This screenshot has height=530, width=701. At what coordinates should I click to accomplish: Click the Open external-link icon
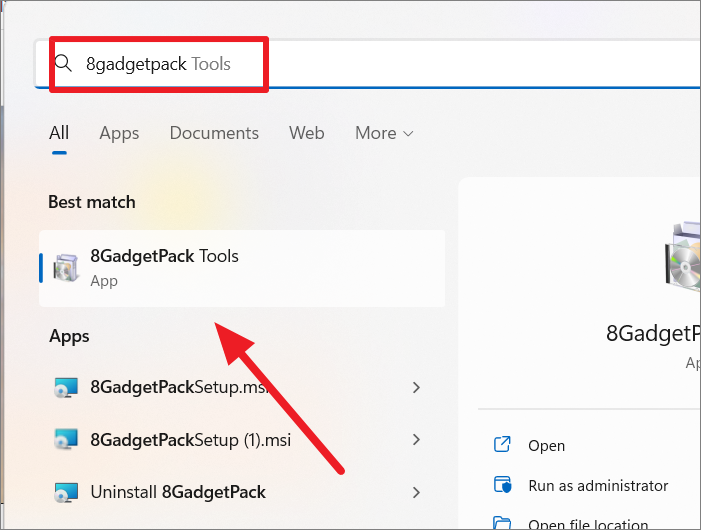point(502,445)
